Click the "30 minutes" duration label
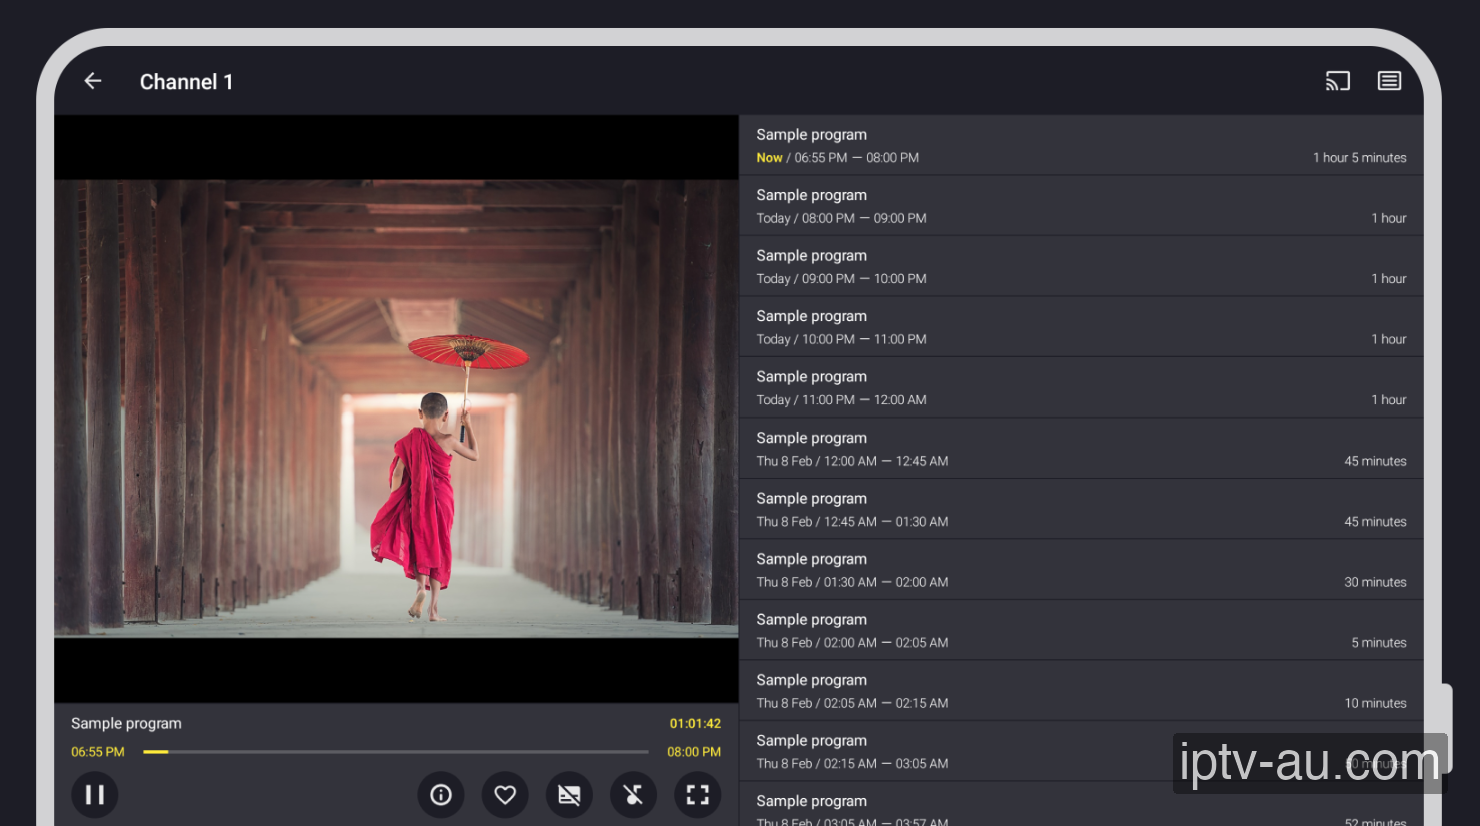1480x826 pixels. click(1375, 582)
